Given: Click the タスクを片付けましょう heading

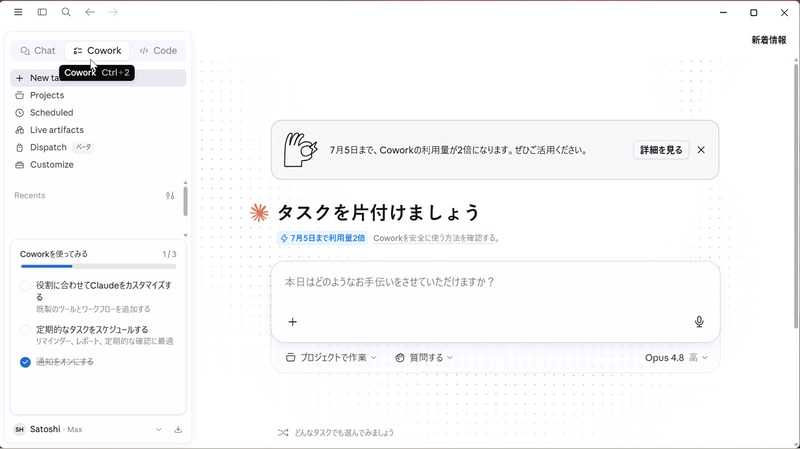Looking at the screenshot, I should click(378, 212).
